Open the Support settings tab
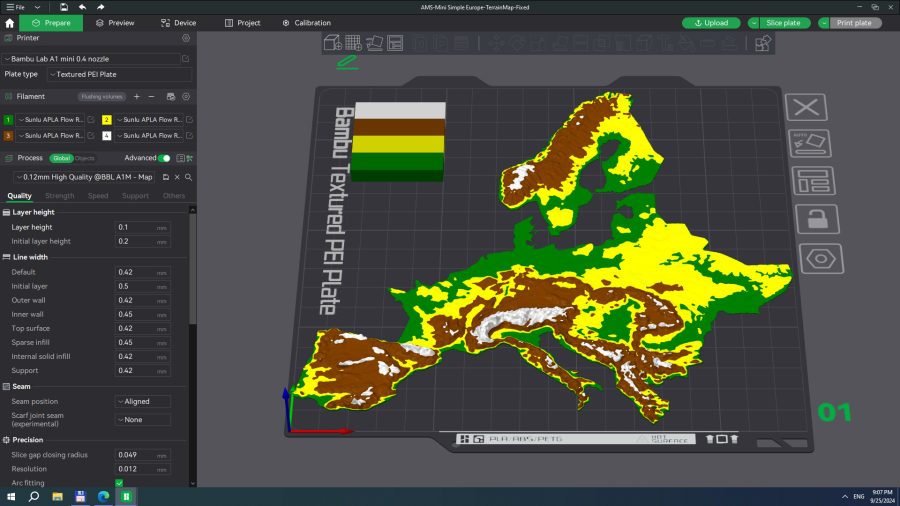 tap(135, 196)
